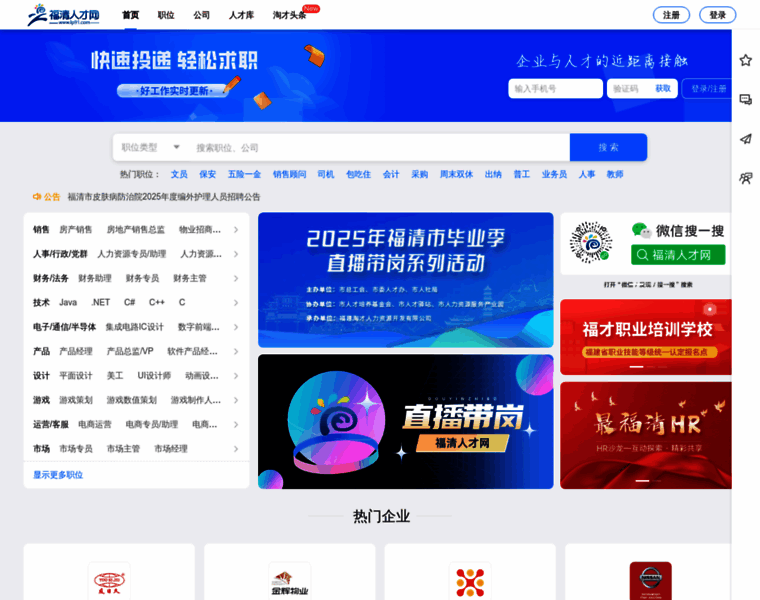760x600 pixels.
Task: Click the 注册 button
Action: point(671,15)
